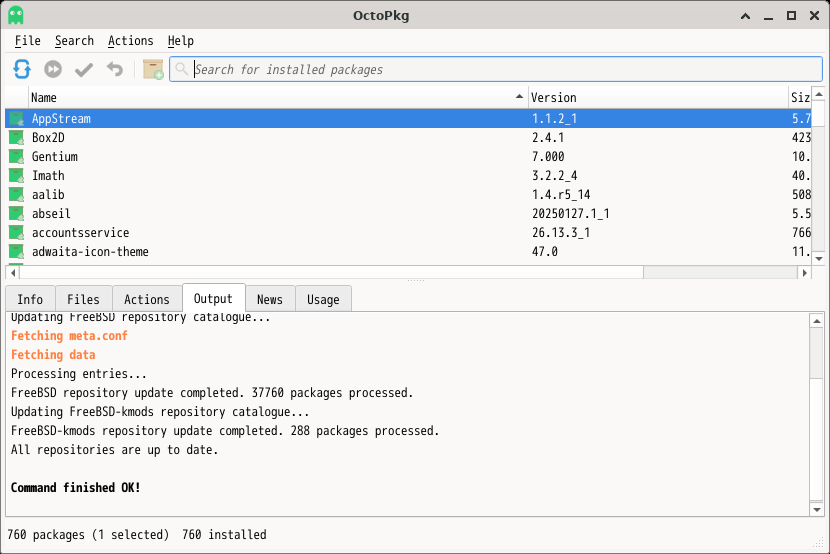Viewport: 830px width, 554px height.
Task: Select the Box2D package name
Action: click(x=48, y=138)
